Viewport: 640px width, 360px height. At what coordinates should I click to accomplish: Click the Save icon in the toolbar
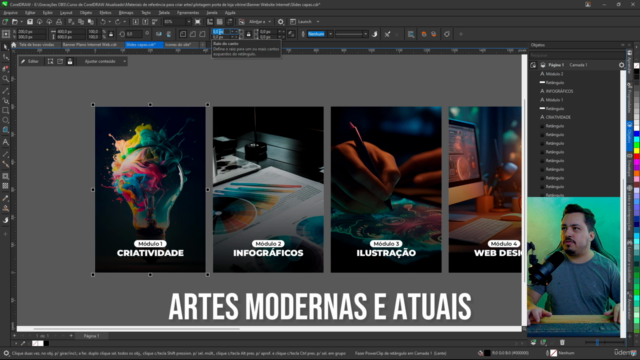click(30, 22)
